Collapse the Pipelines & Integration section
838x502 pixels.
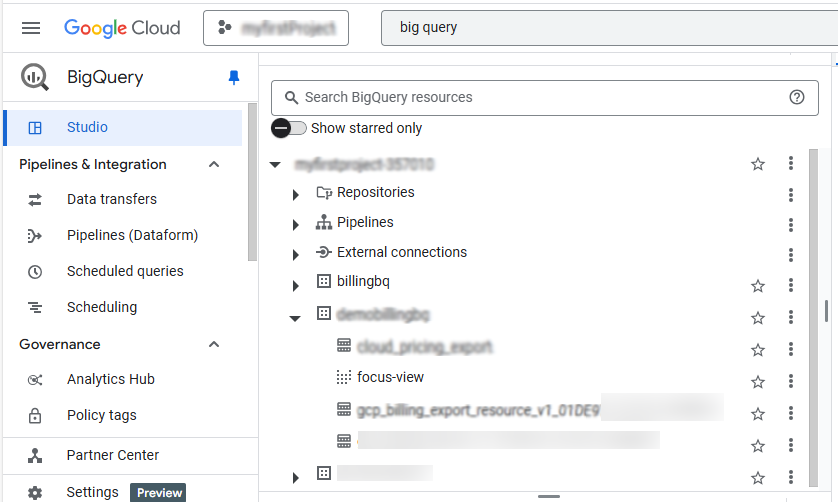[214, 164]
